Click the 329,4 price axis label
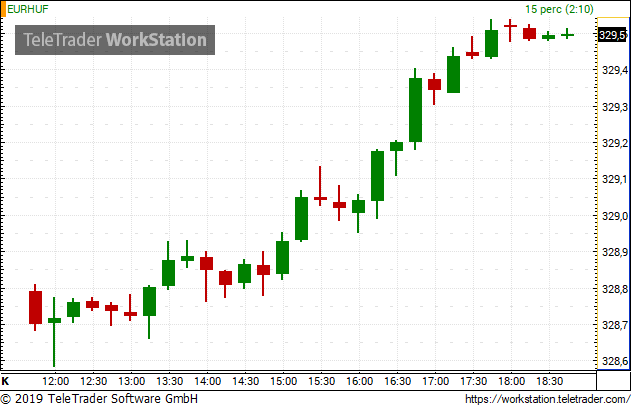The image size is (631, 408). pos(615,70)
